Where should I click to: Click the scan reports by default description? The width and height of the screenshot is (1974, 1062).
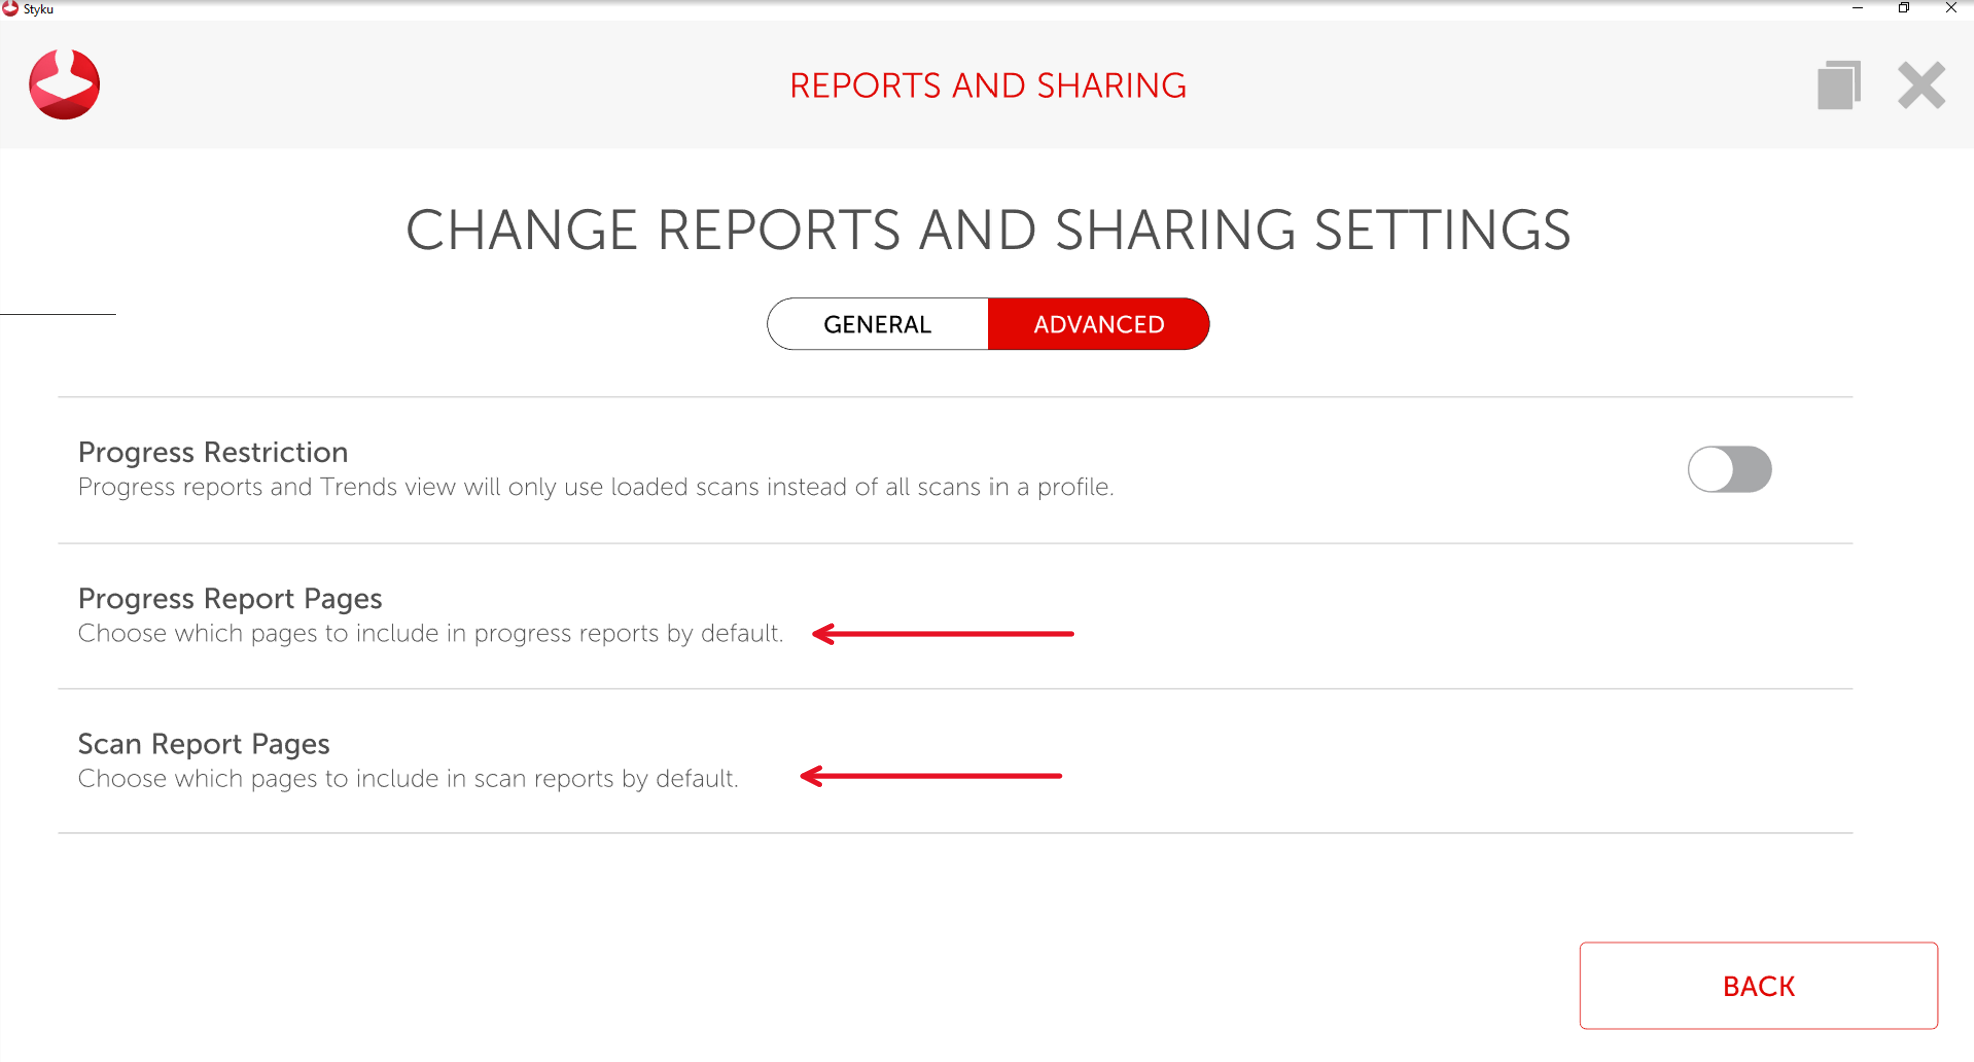408,779
